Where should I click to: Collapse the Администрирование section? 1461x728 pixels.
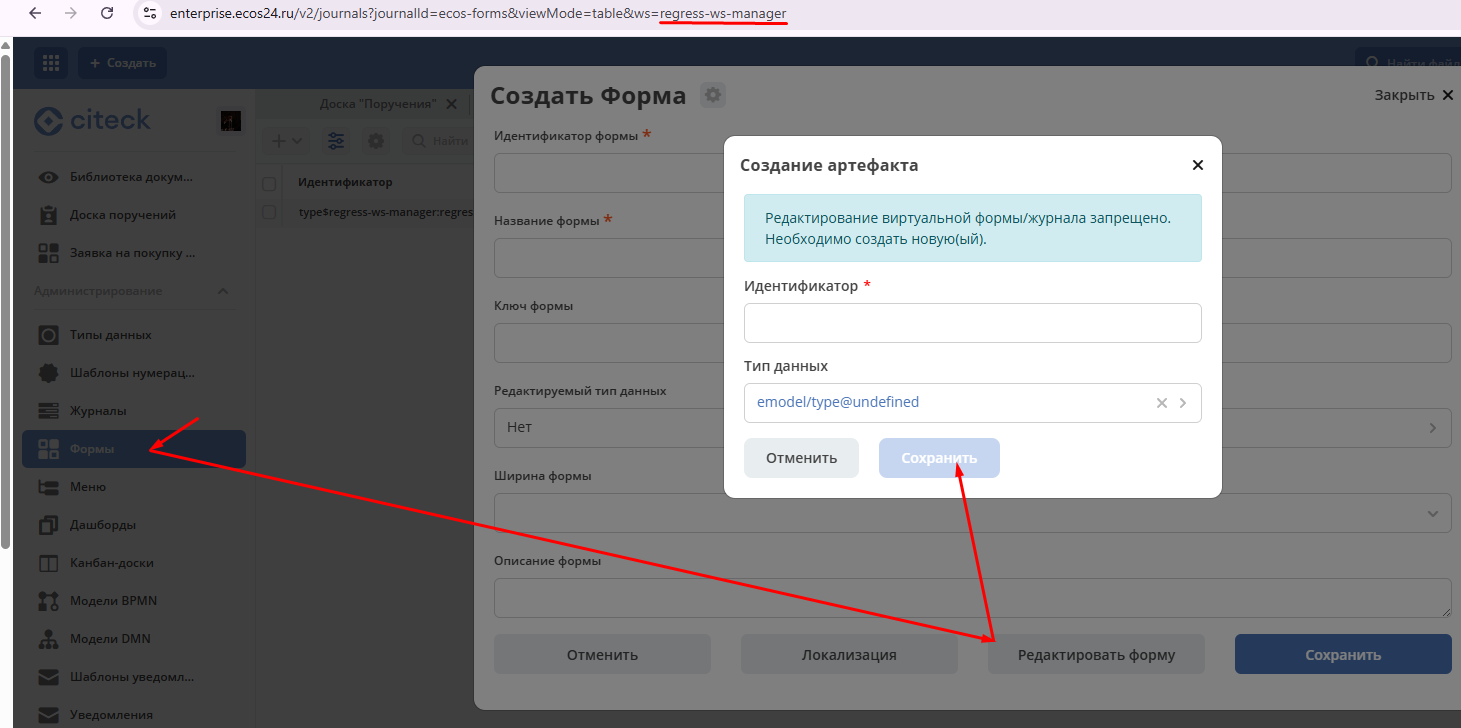223,291
